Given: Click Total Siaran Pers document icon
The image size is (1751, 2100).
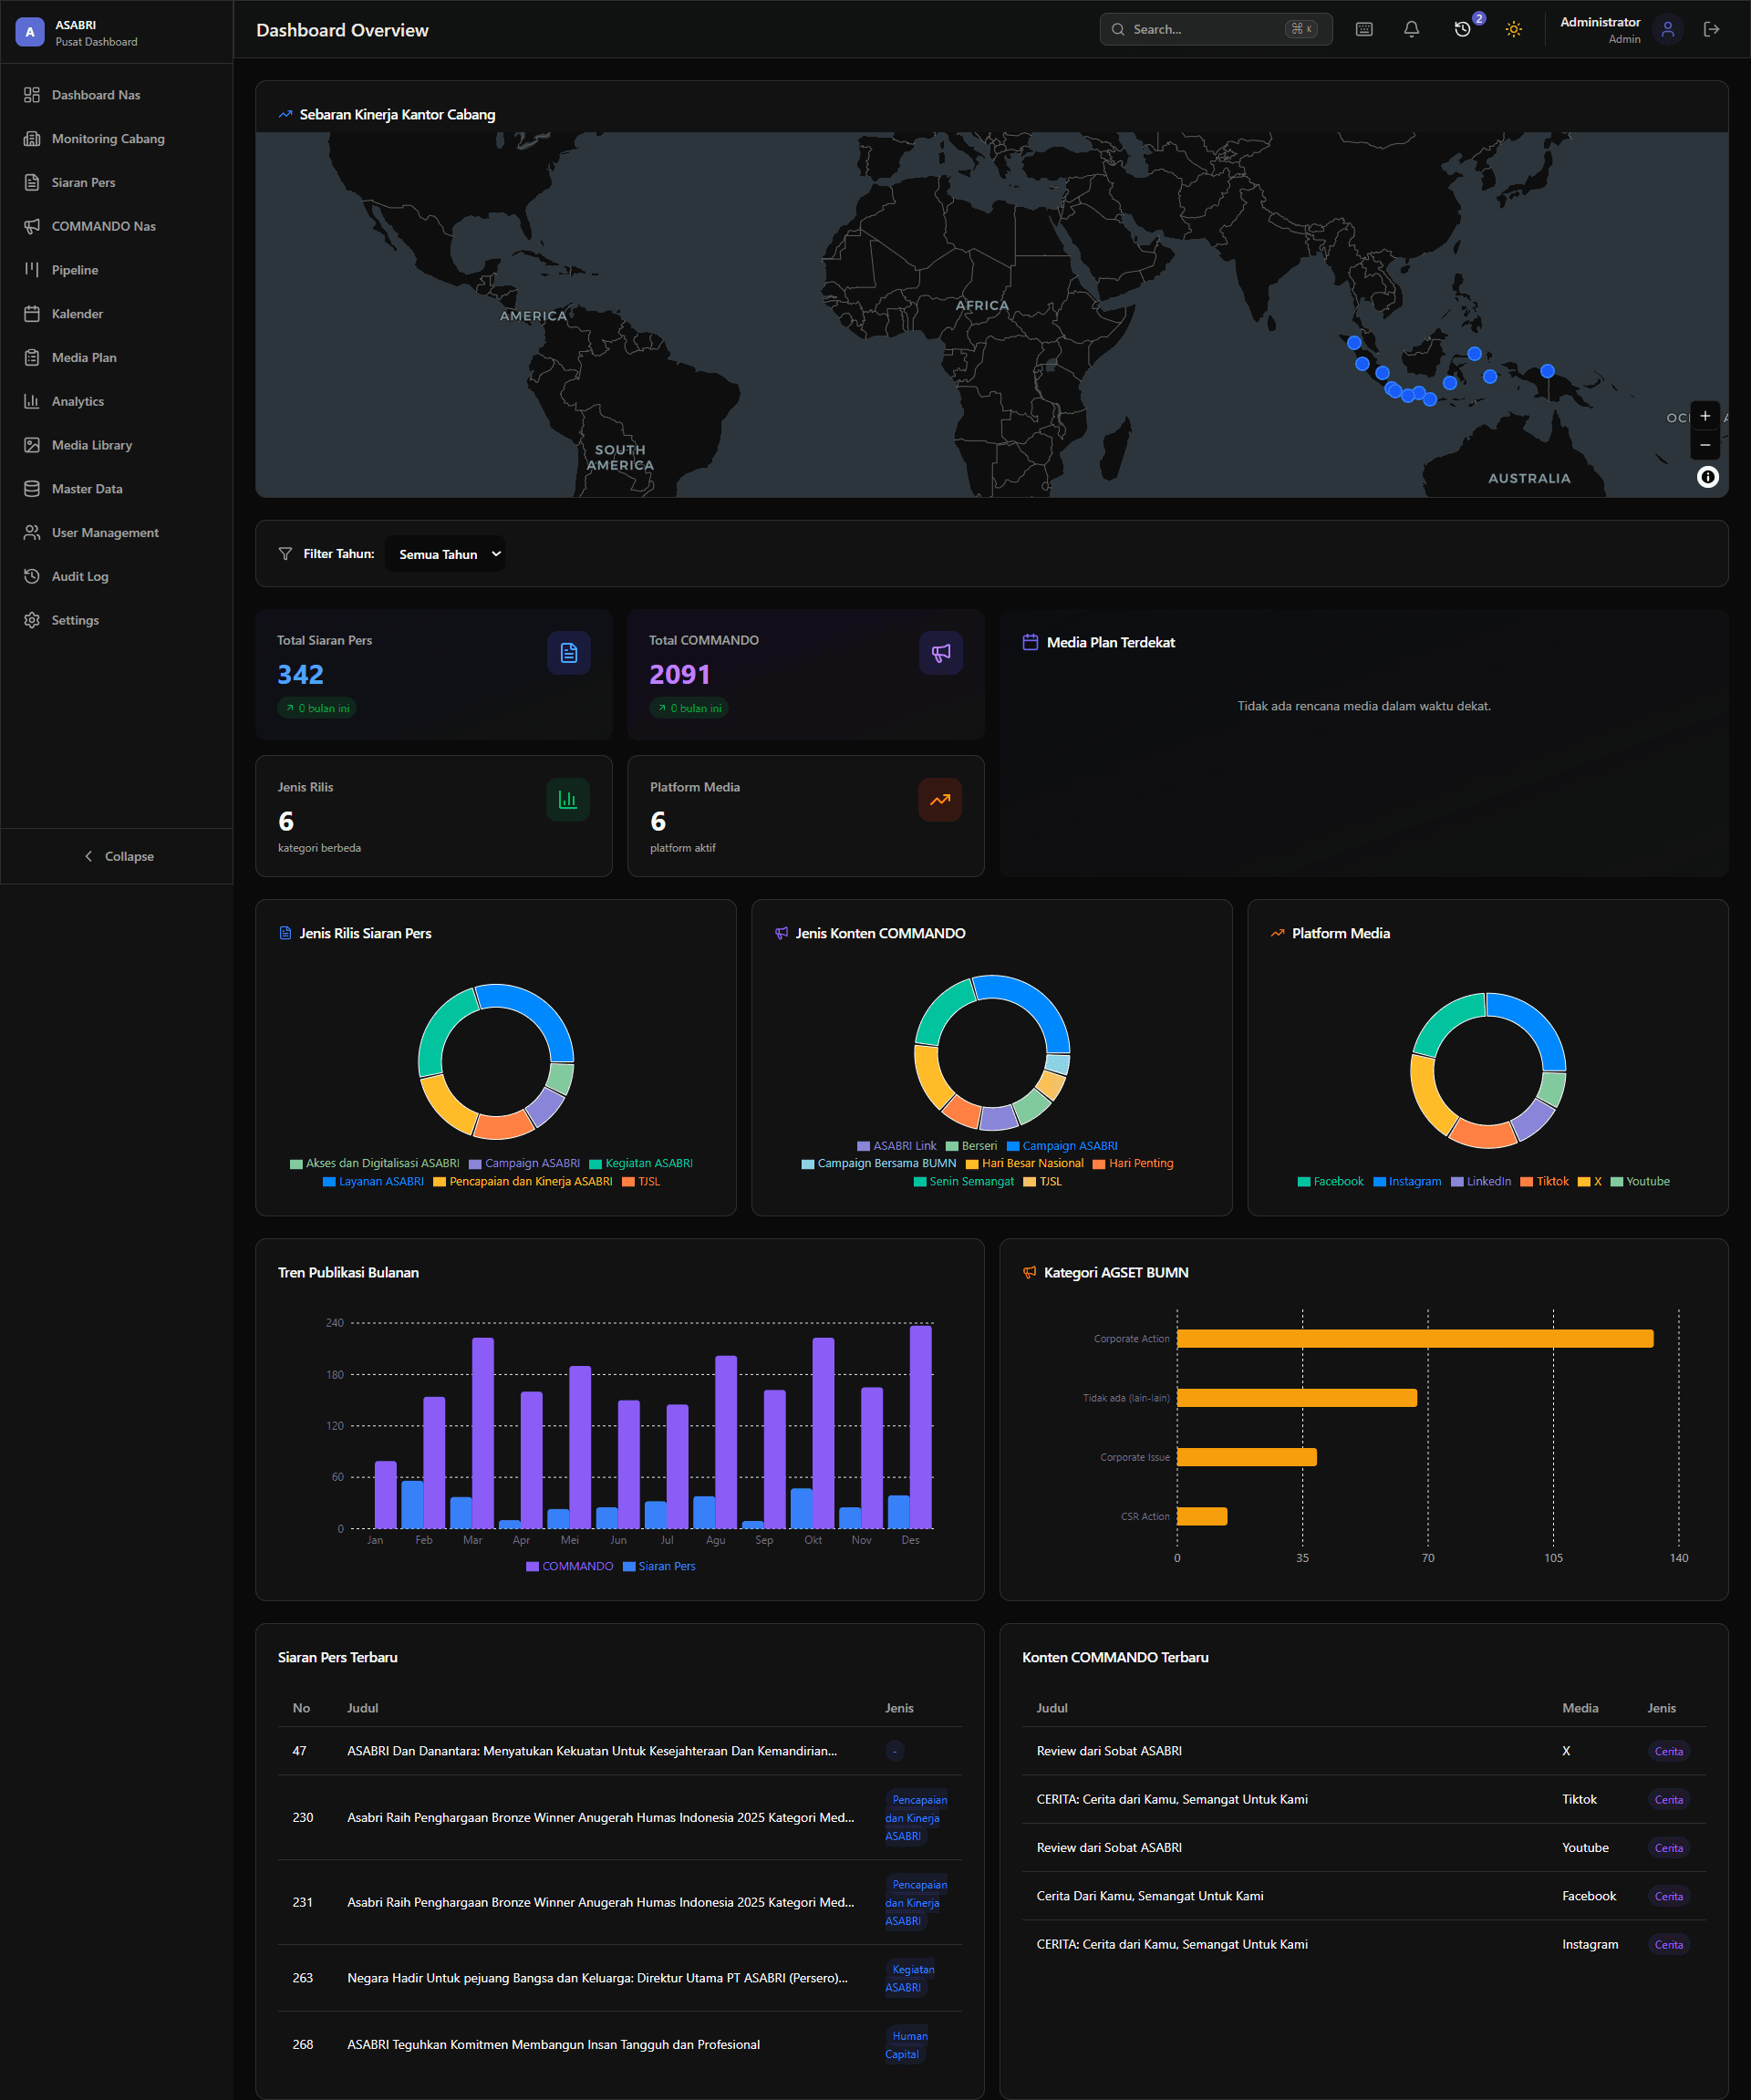Looking at the screenshot, I should [569, 653].
